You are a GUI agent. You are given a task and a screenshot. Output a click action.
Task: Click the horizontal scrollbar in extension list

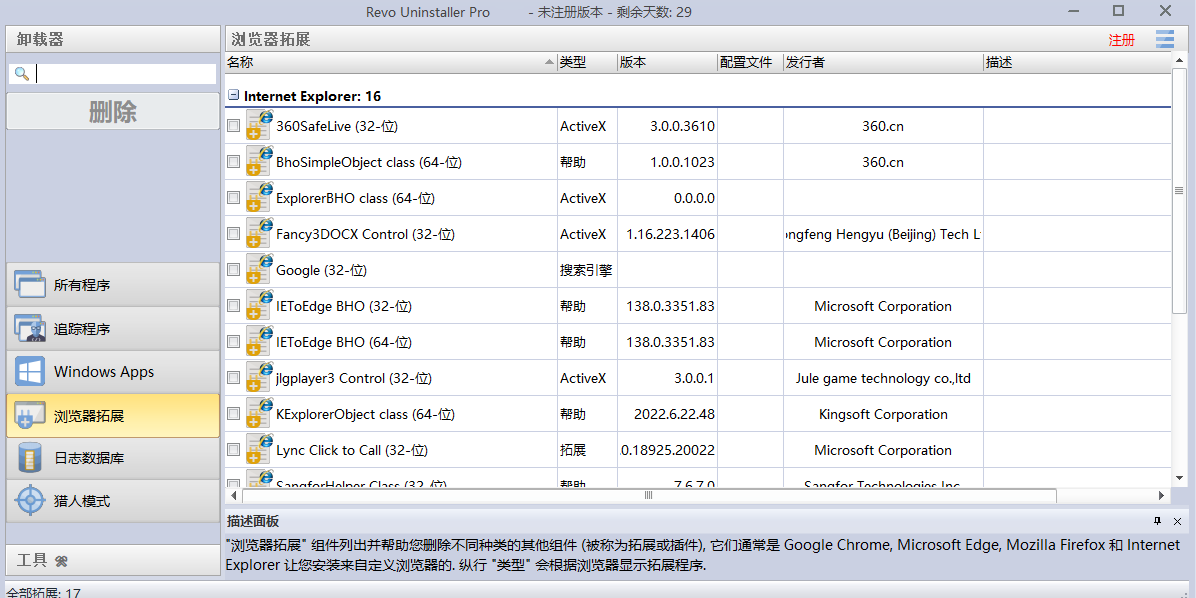648,495
